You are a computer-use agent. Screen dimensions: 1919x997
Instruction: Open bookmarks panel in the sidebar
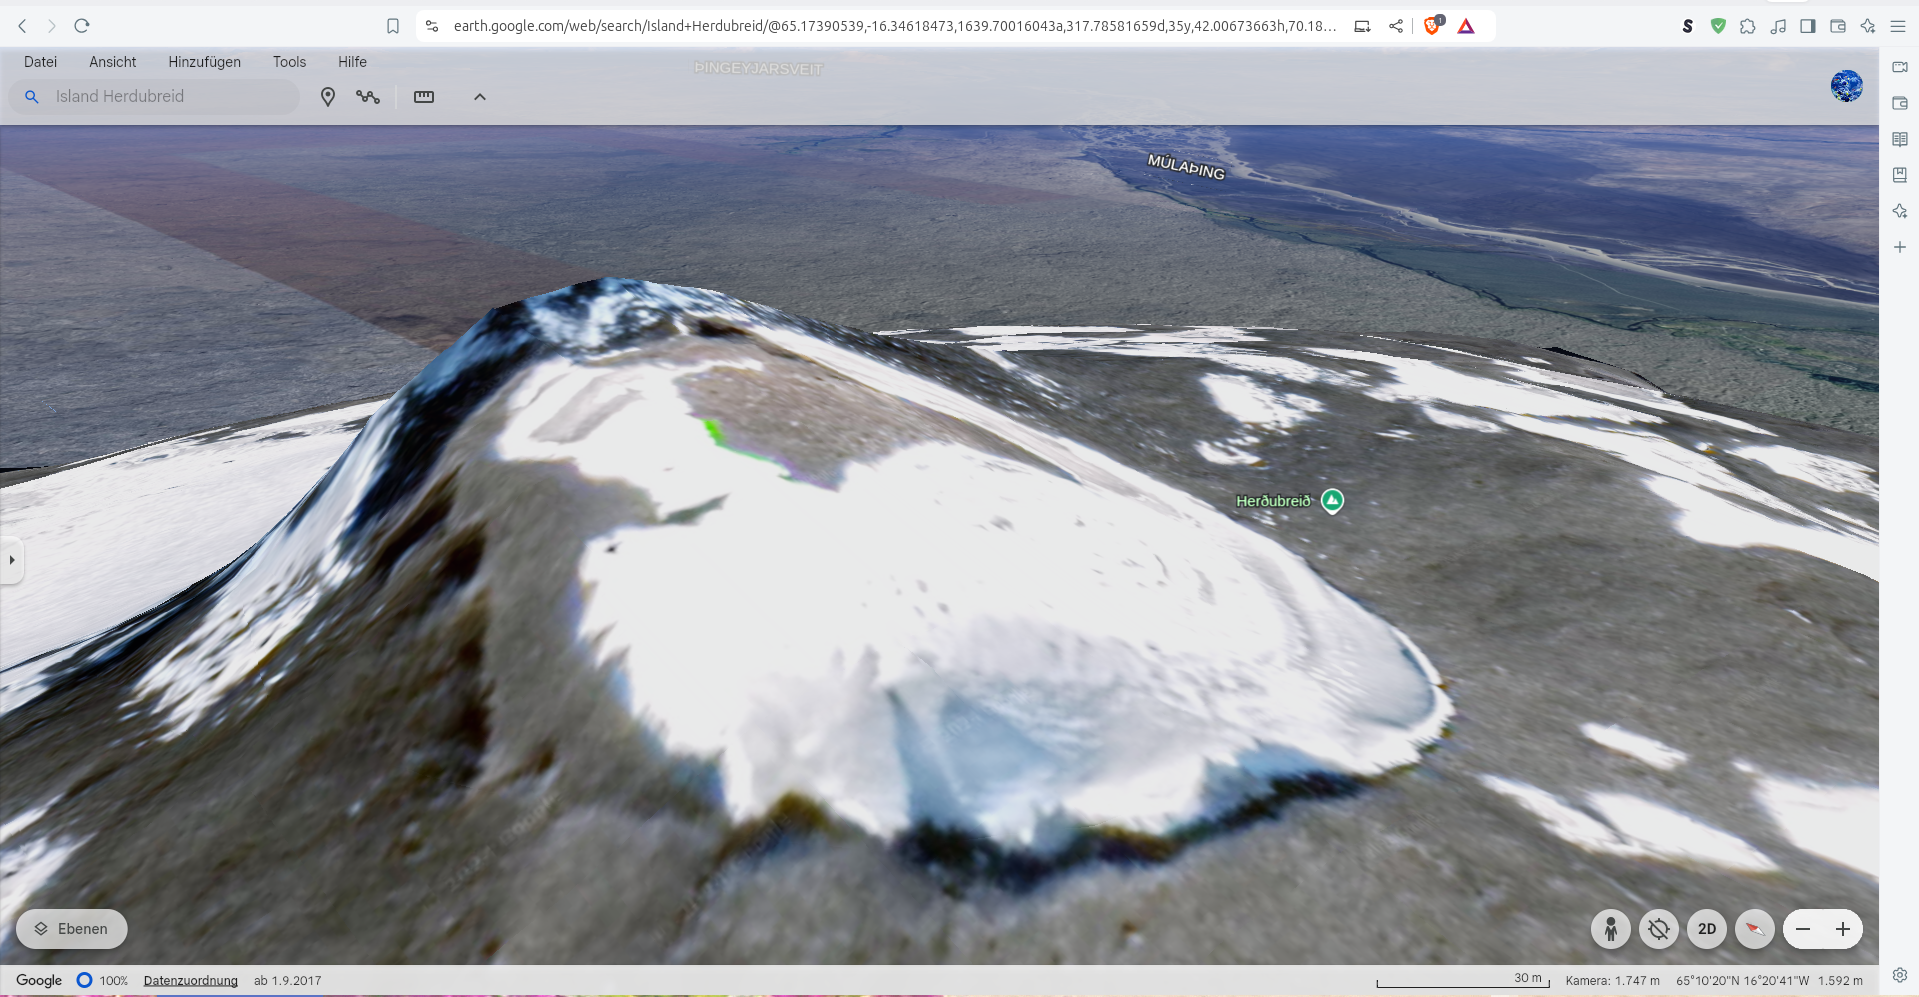click(1900, 175)
